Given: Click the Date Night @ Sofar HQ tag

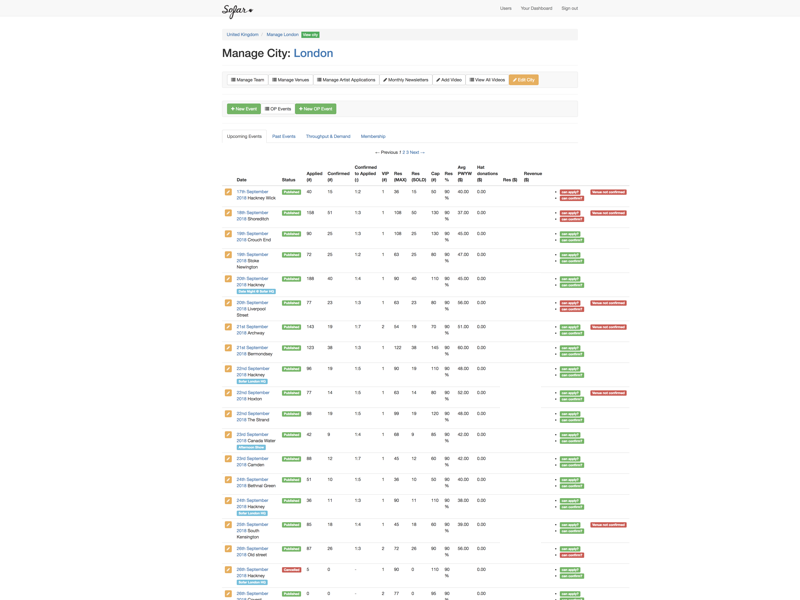Looking at the screenshot, I should pyautogui.click(x=256, y=291).
